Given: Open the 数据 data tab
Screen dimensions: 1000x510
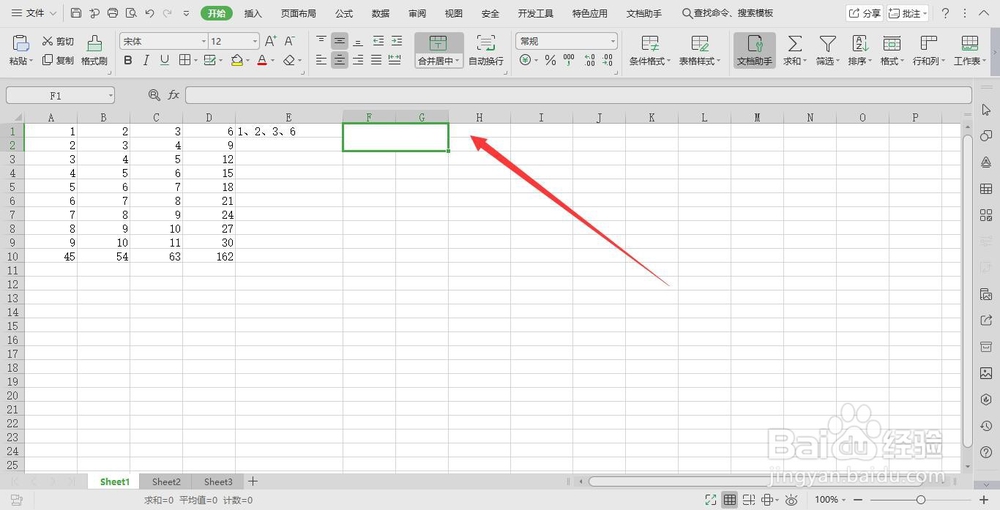Looking at the screenshot, I should pyautogui.click(x=381, y=13).
